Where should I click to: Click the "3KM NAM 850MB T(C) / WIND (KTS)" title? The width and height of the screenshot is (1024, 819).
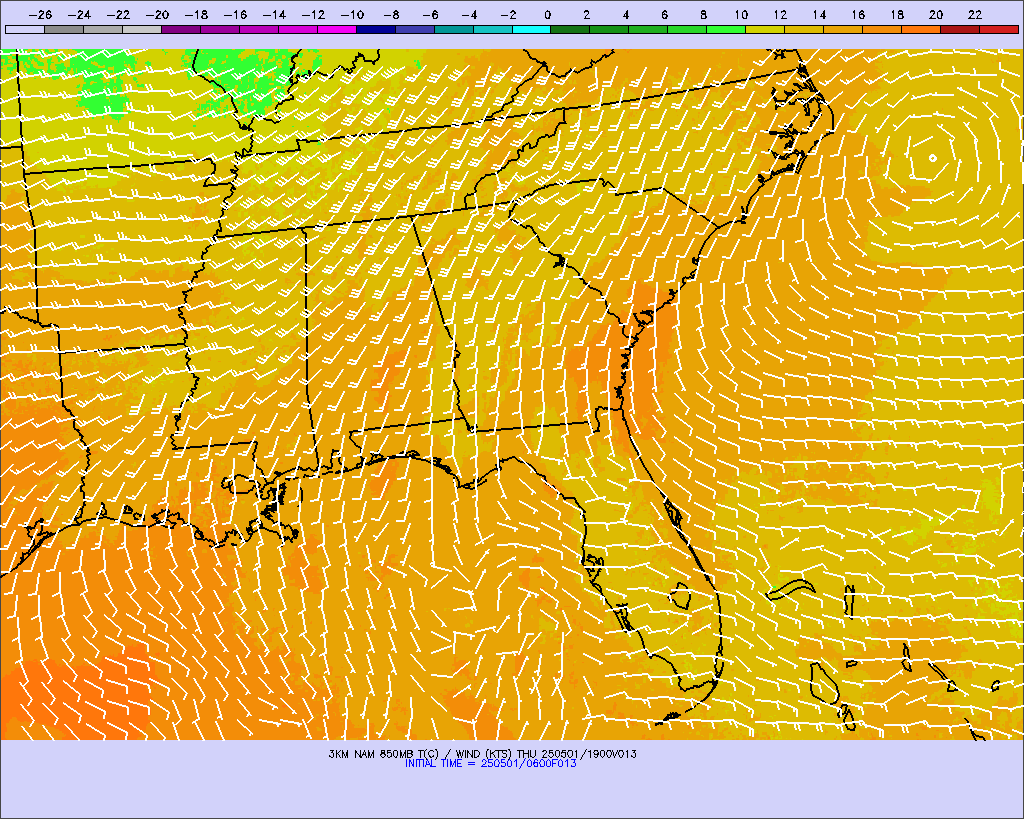[x=421, y=754]
